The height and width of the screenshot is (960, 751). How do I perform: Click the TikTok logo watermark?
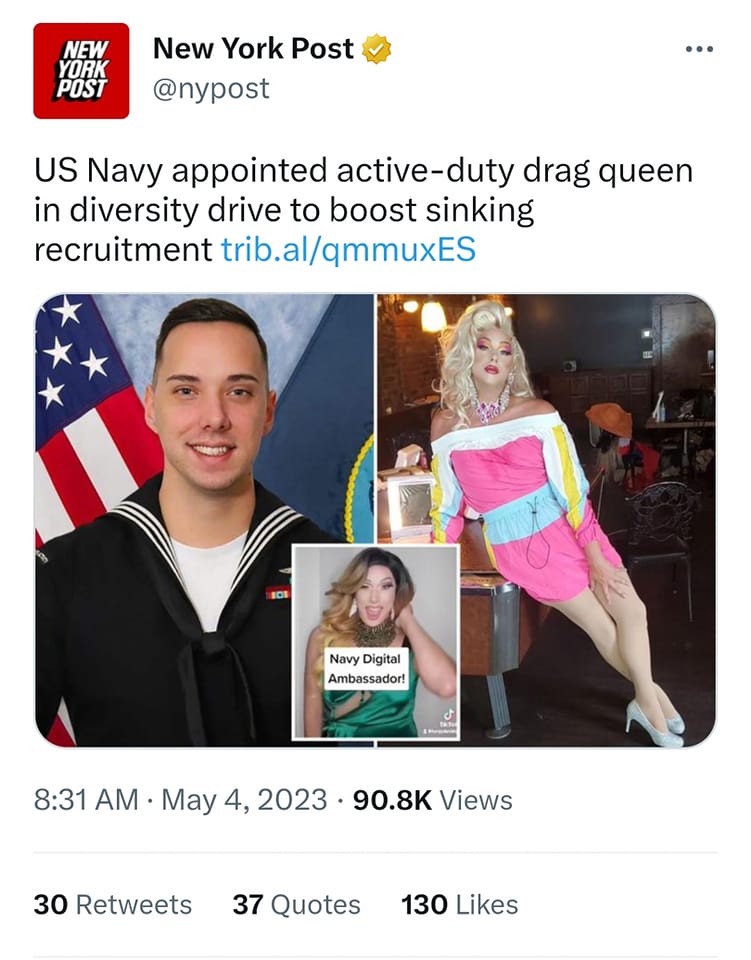click(x=449, y=714)
